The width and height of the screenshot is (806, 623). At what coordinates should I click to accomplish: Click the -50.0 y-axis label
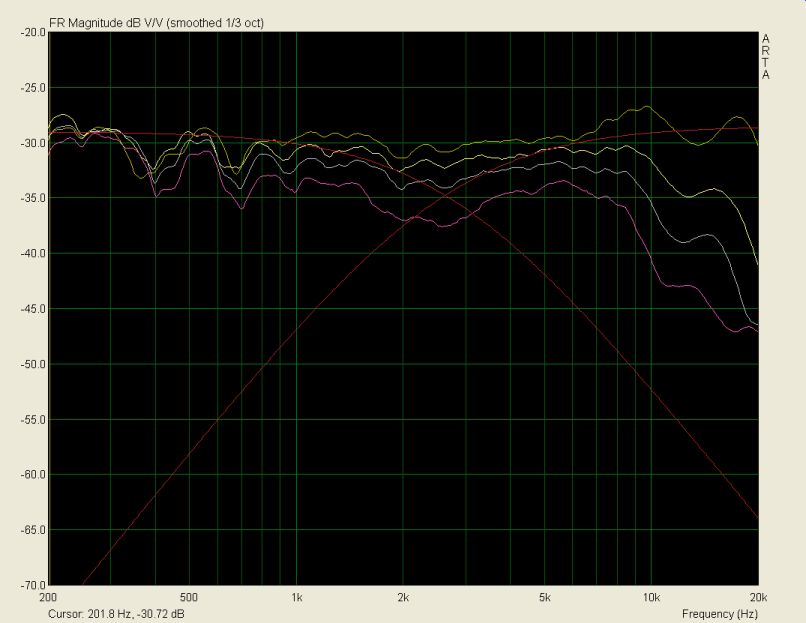(33, 364)
